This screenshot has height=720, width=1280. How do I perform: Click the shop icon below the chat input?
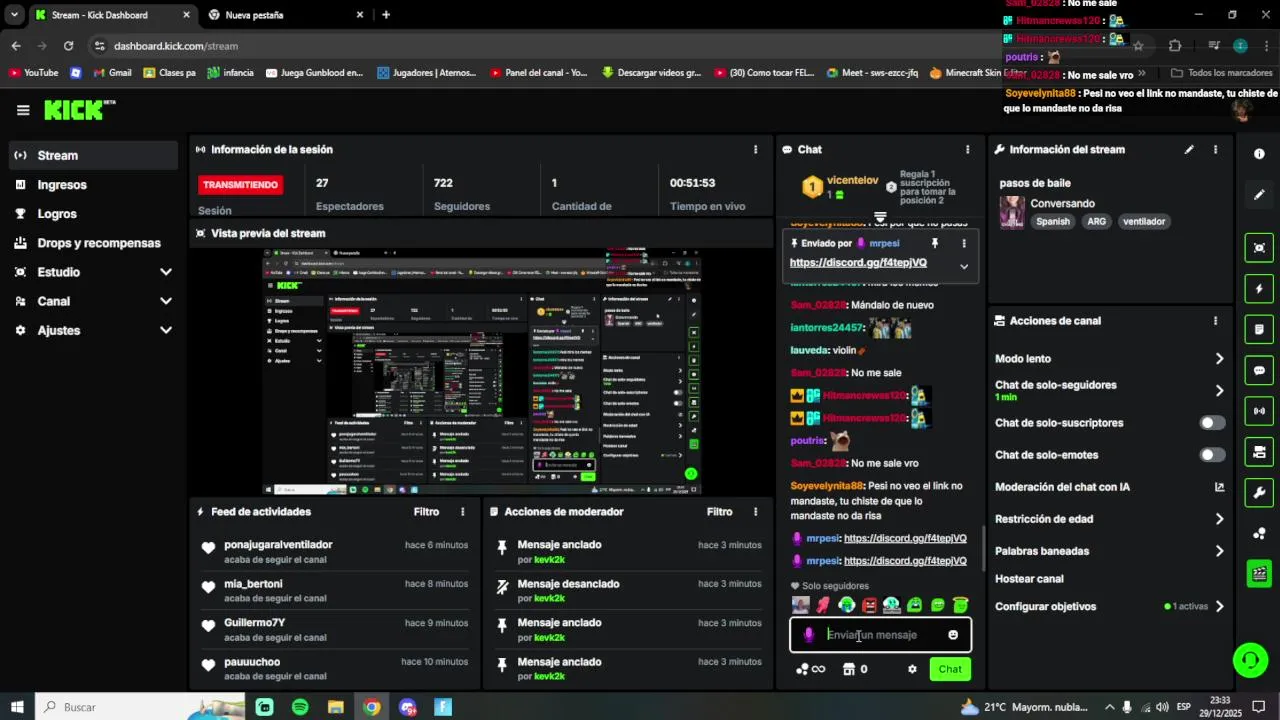(x=849, y=669)
